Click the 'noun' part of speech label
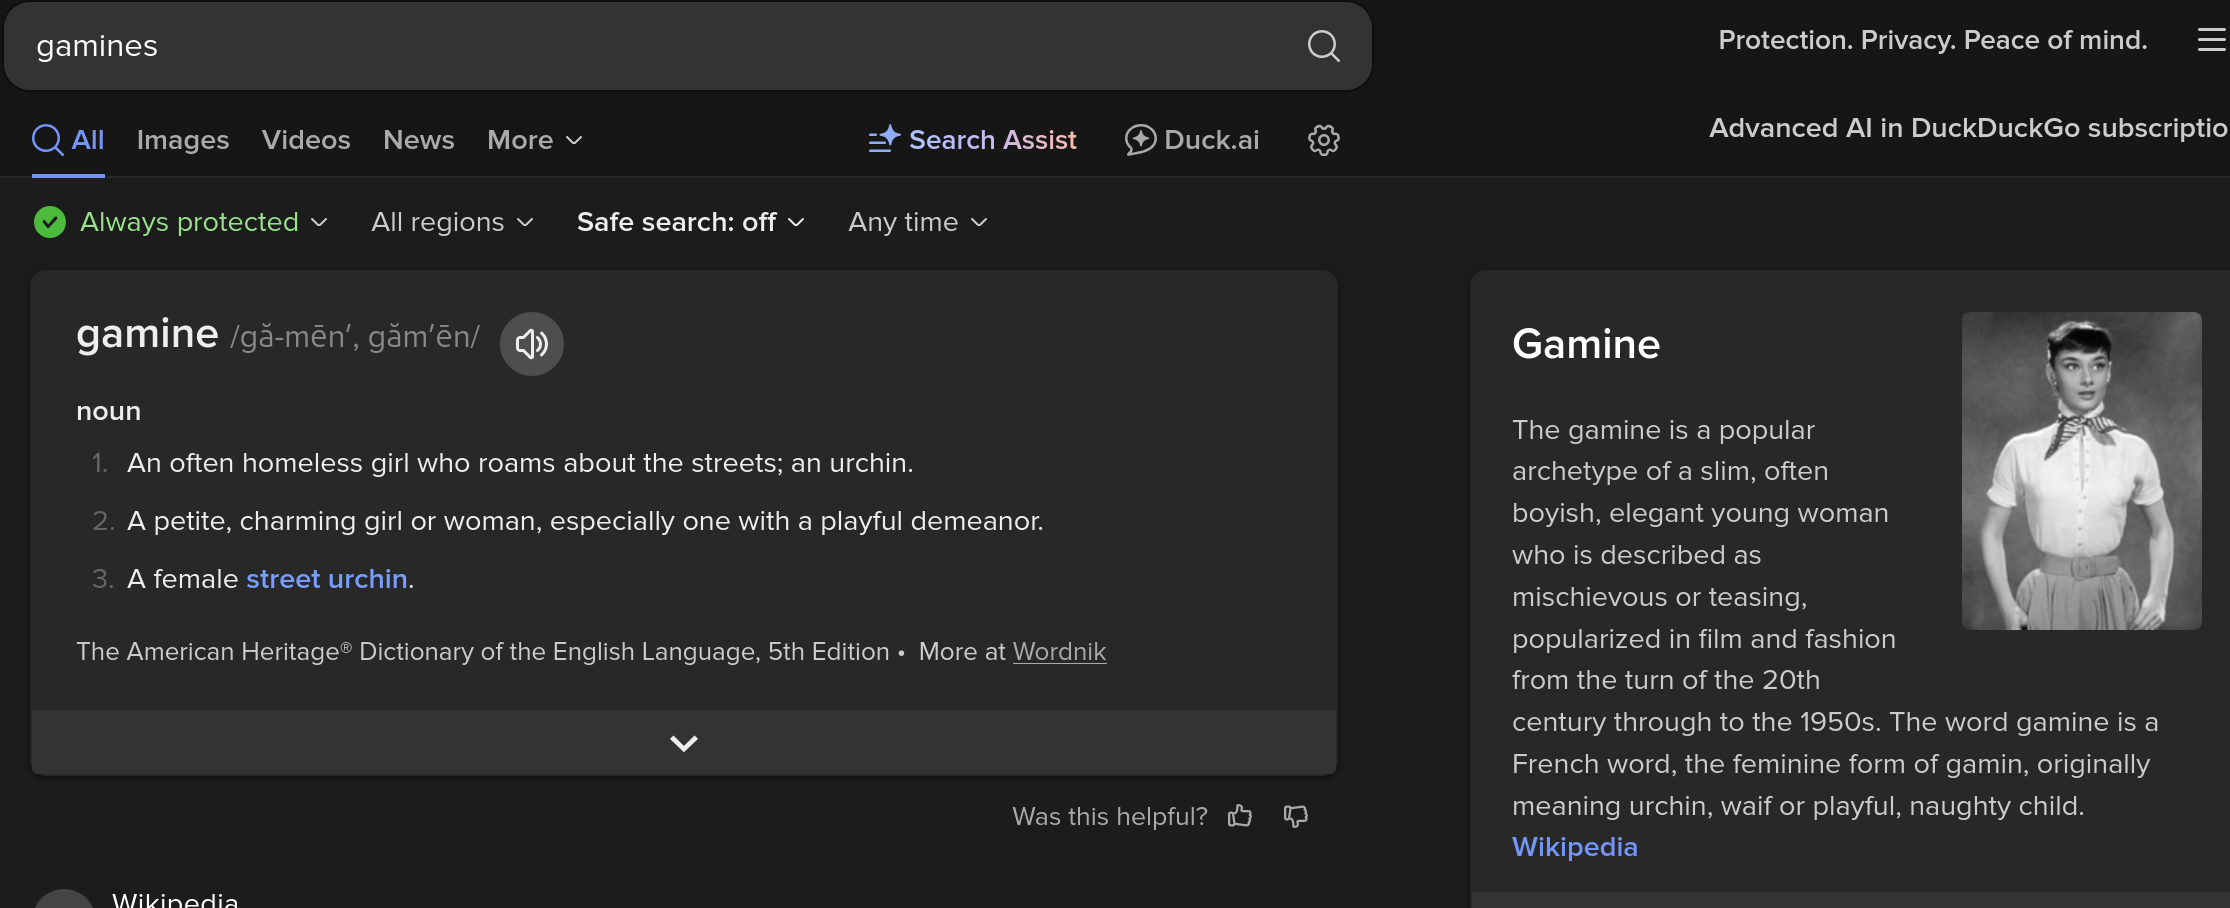Screen dimensions: 2230x908 pos(109,411)
